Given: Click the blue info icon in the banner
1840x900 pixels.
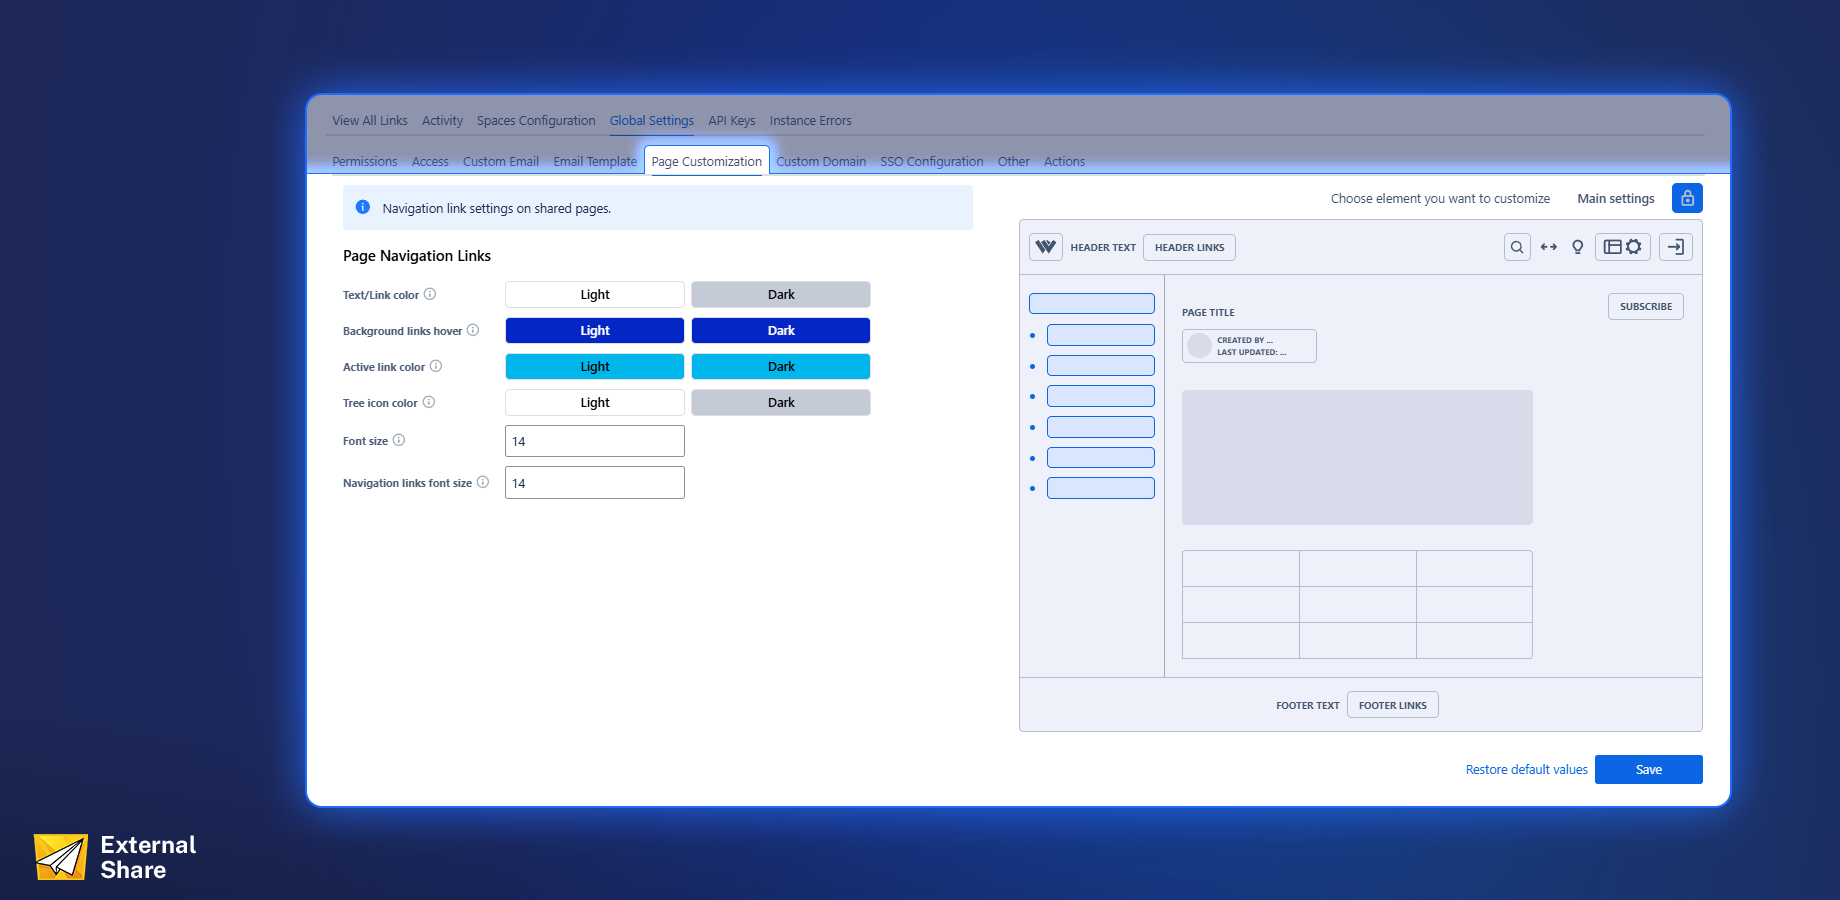Looking at the screenshot, I should pyautogui.click(x=363, y=207).
